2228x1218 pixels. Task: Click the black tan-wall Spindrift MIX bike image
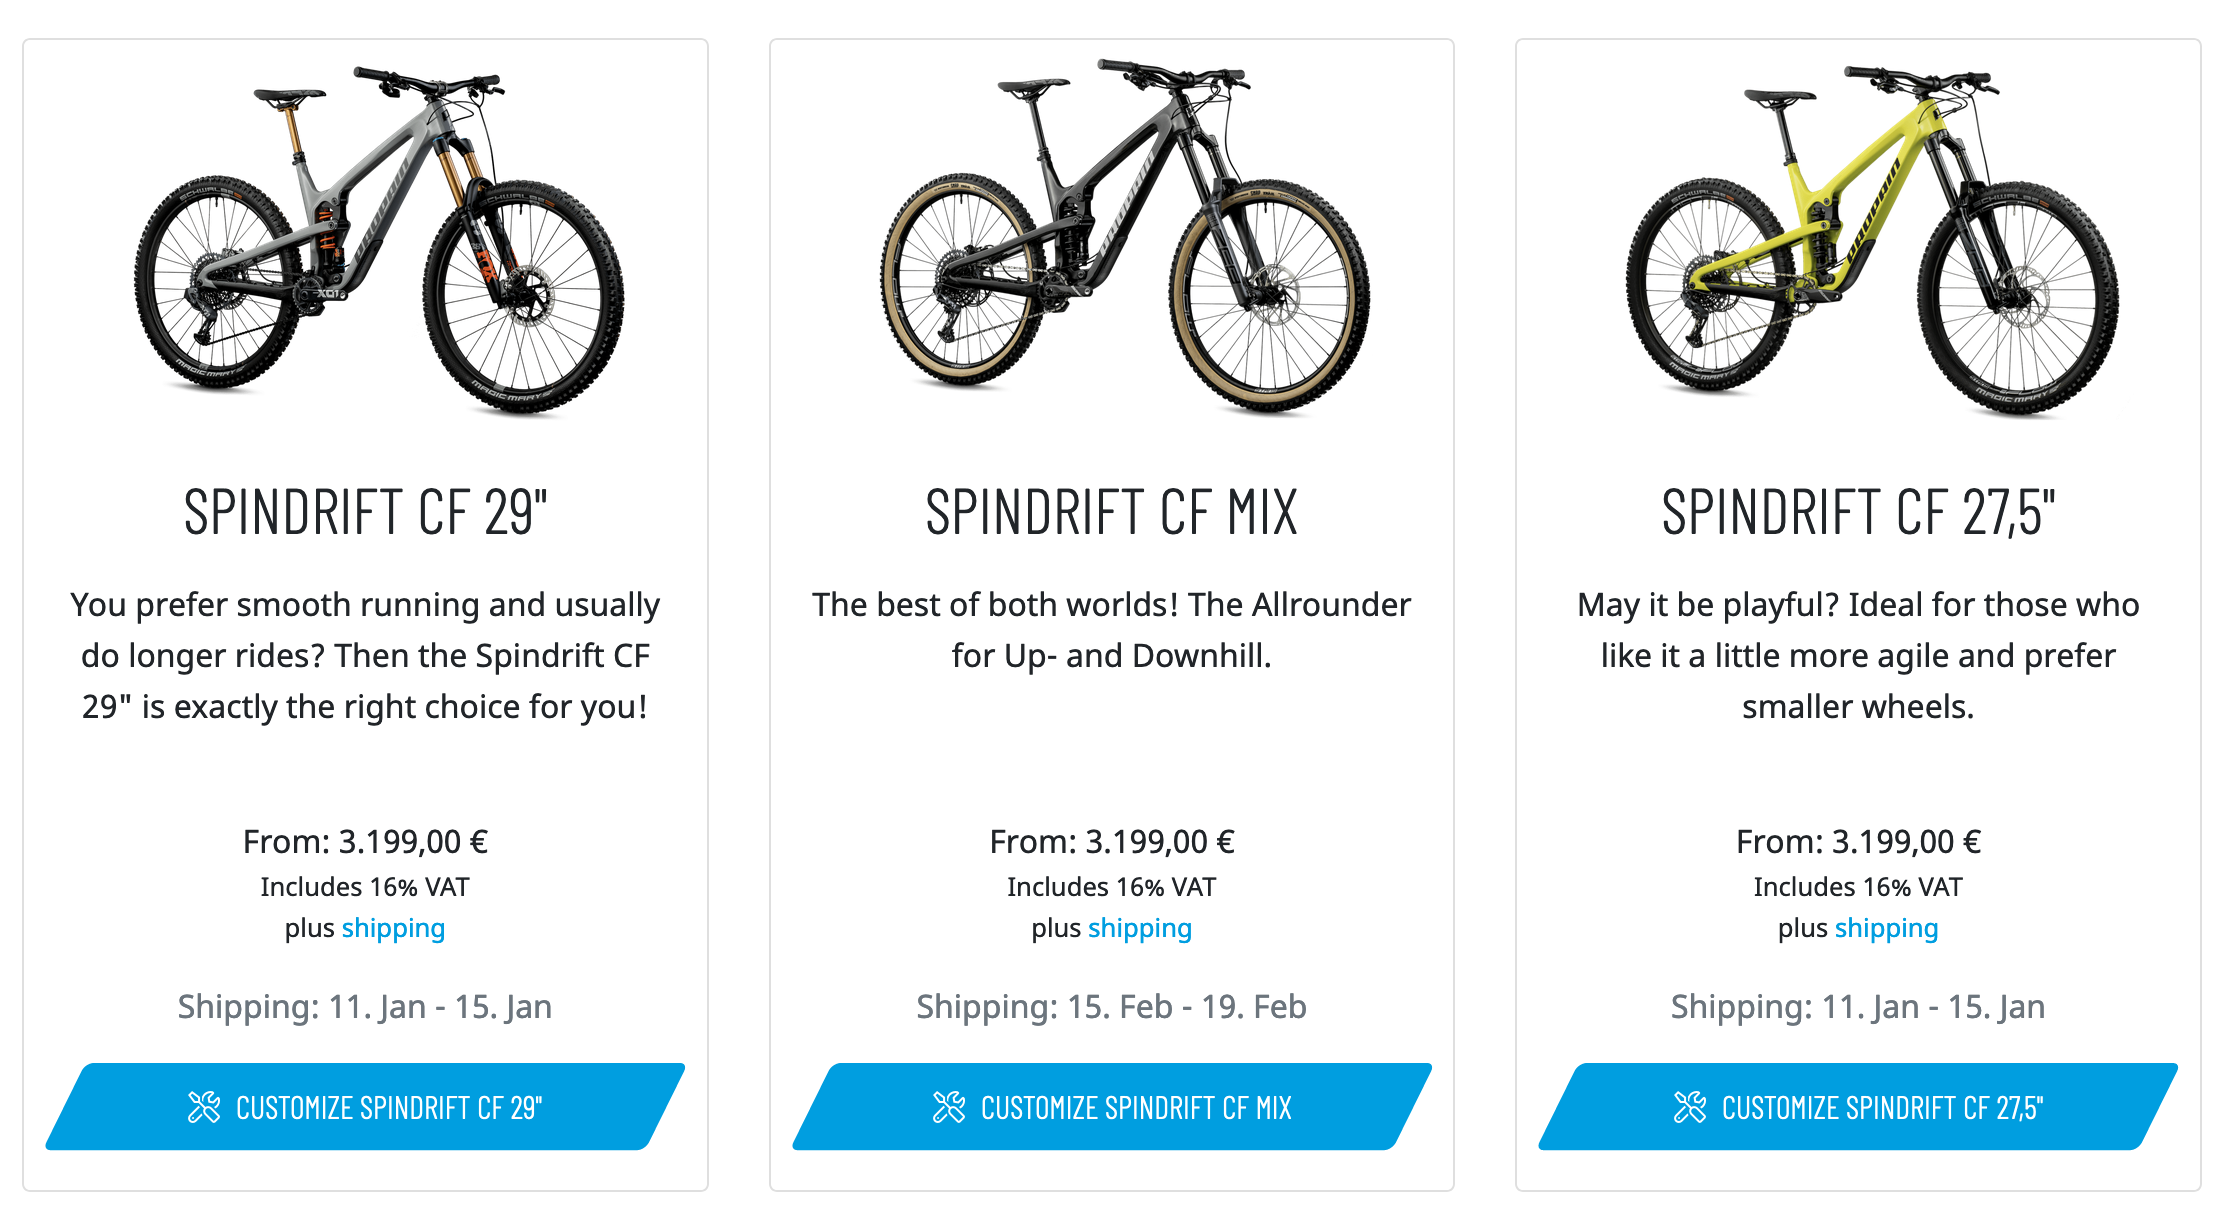[x=1125, y=240]
